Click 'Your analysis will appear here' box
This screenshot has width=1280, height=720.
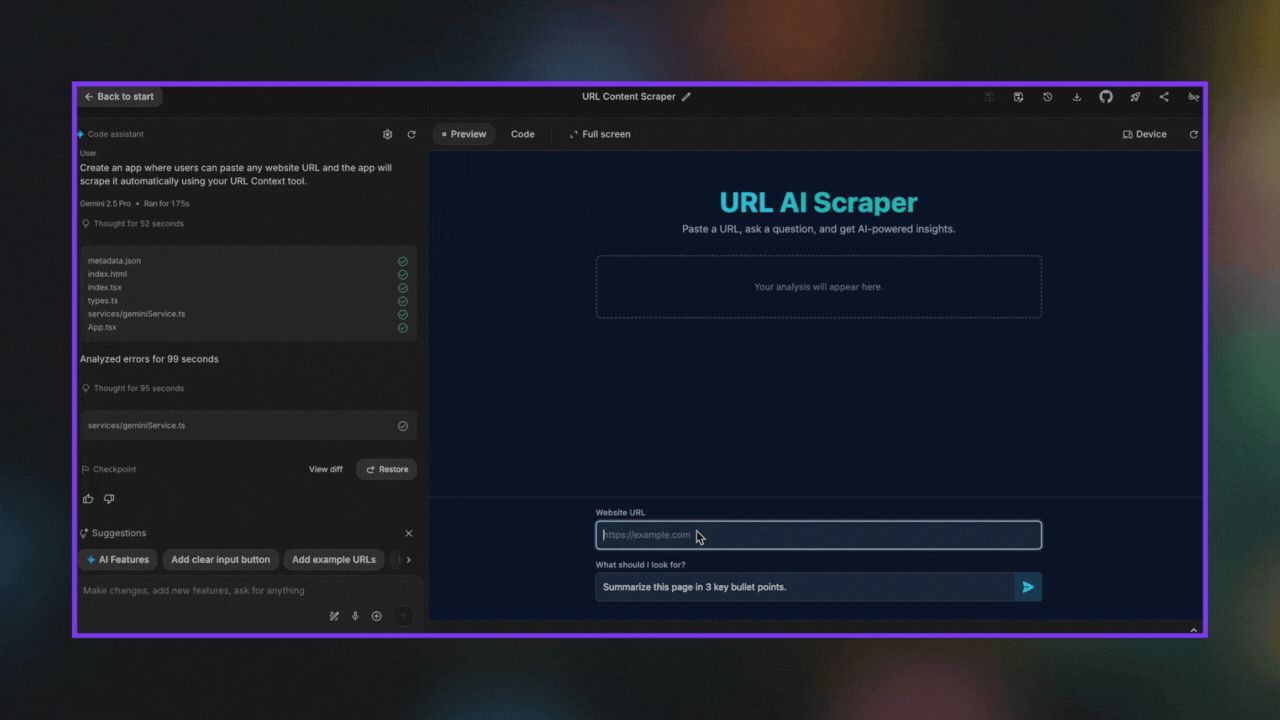(818, 287)
